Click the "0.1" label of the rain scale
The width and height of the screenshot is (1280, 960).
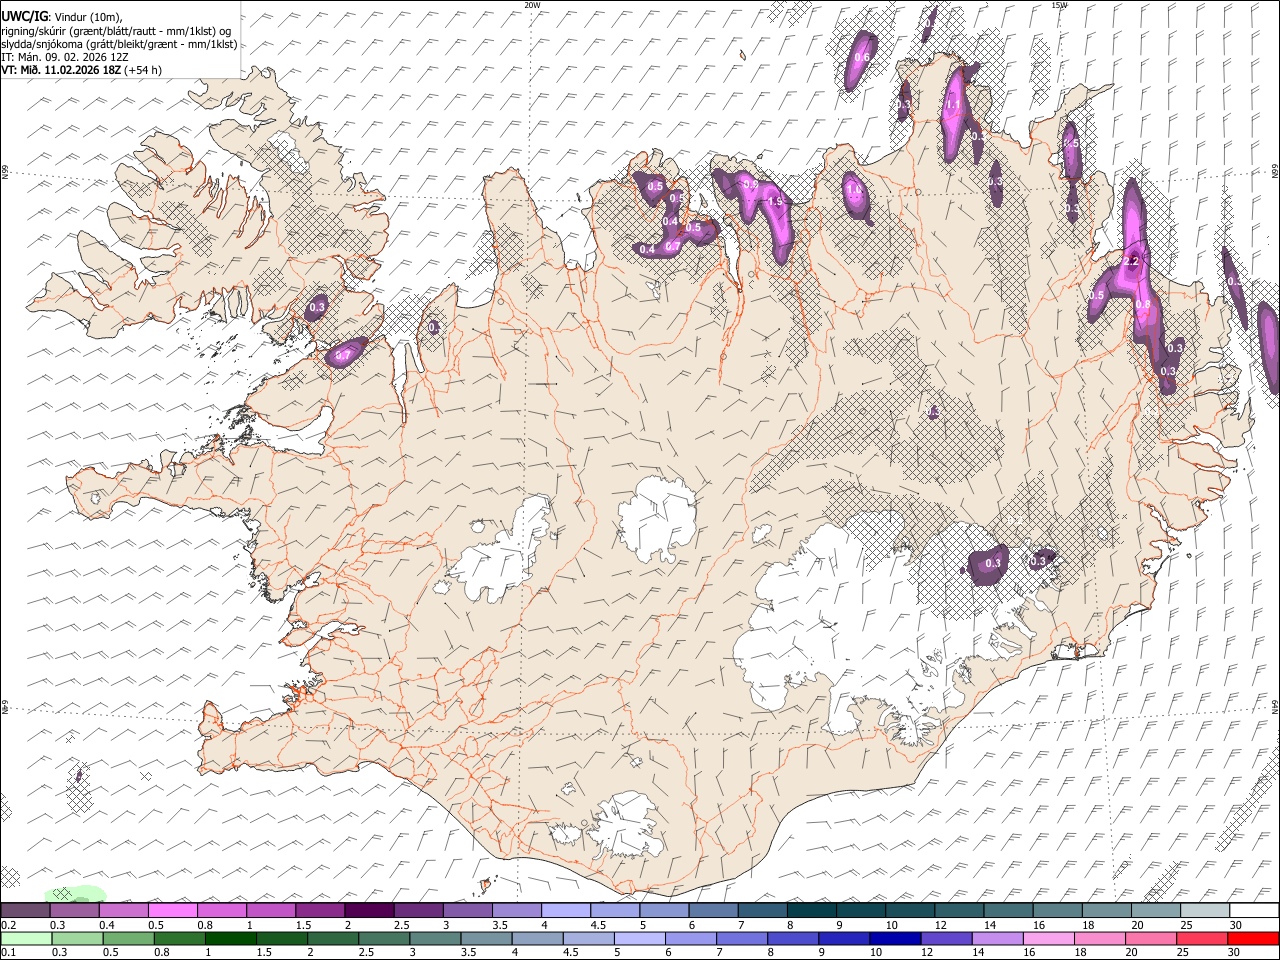9,952
